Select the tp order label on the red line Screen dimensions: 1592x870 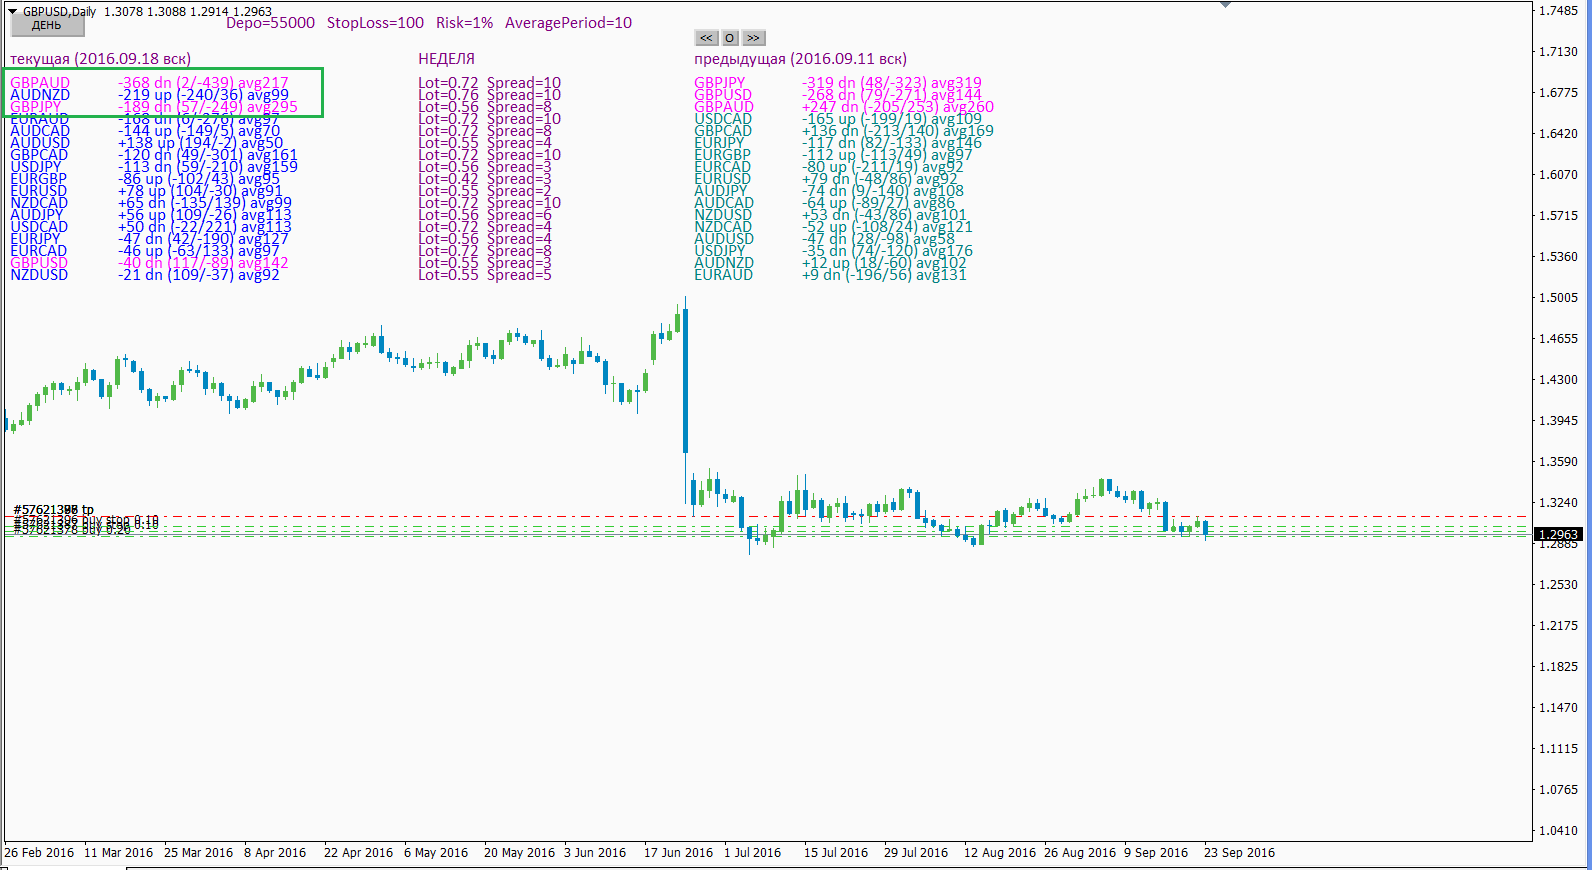tap(53, 510)
